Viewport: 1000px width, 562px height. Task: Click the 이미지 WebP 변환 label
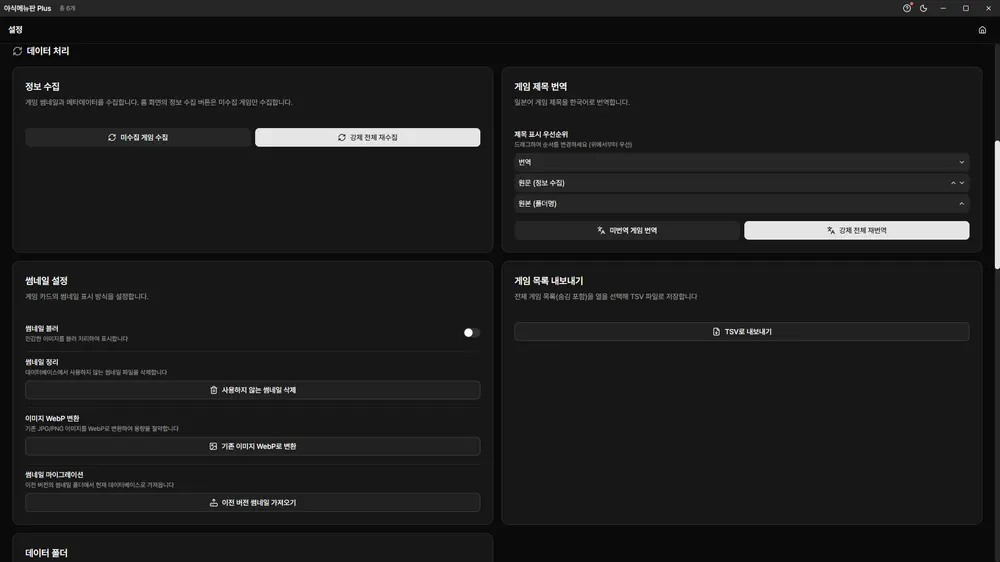click(52, 418)
